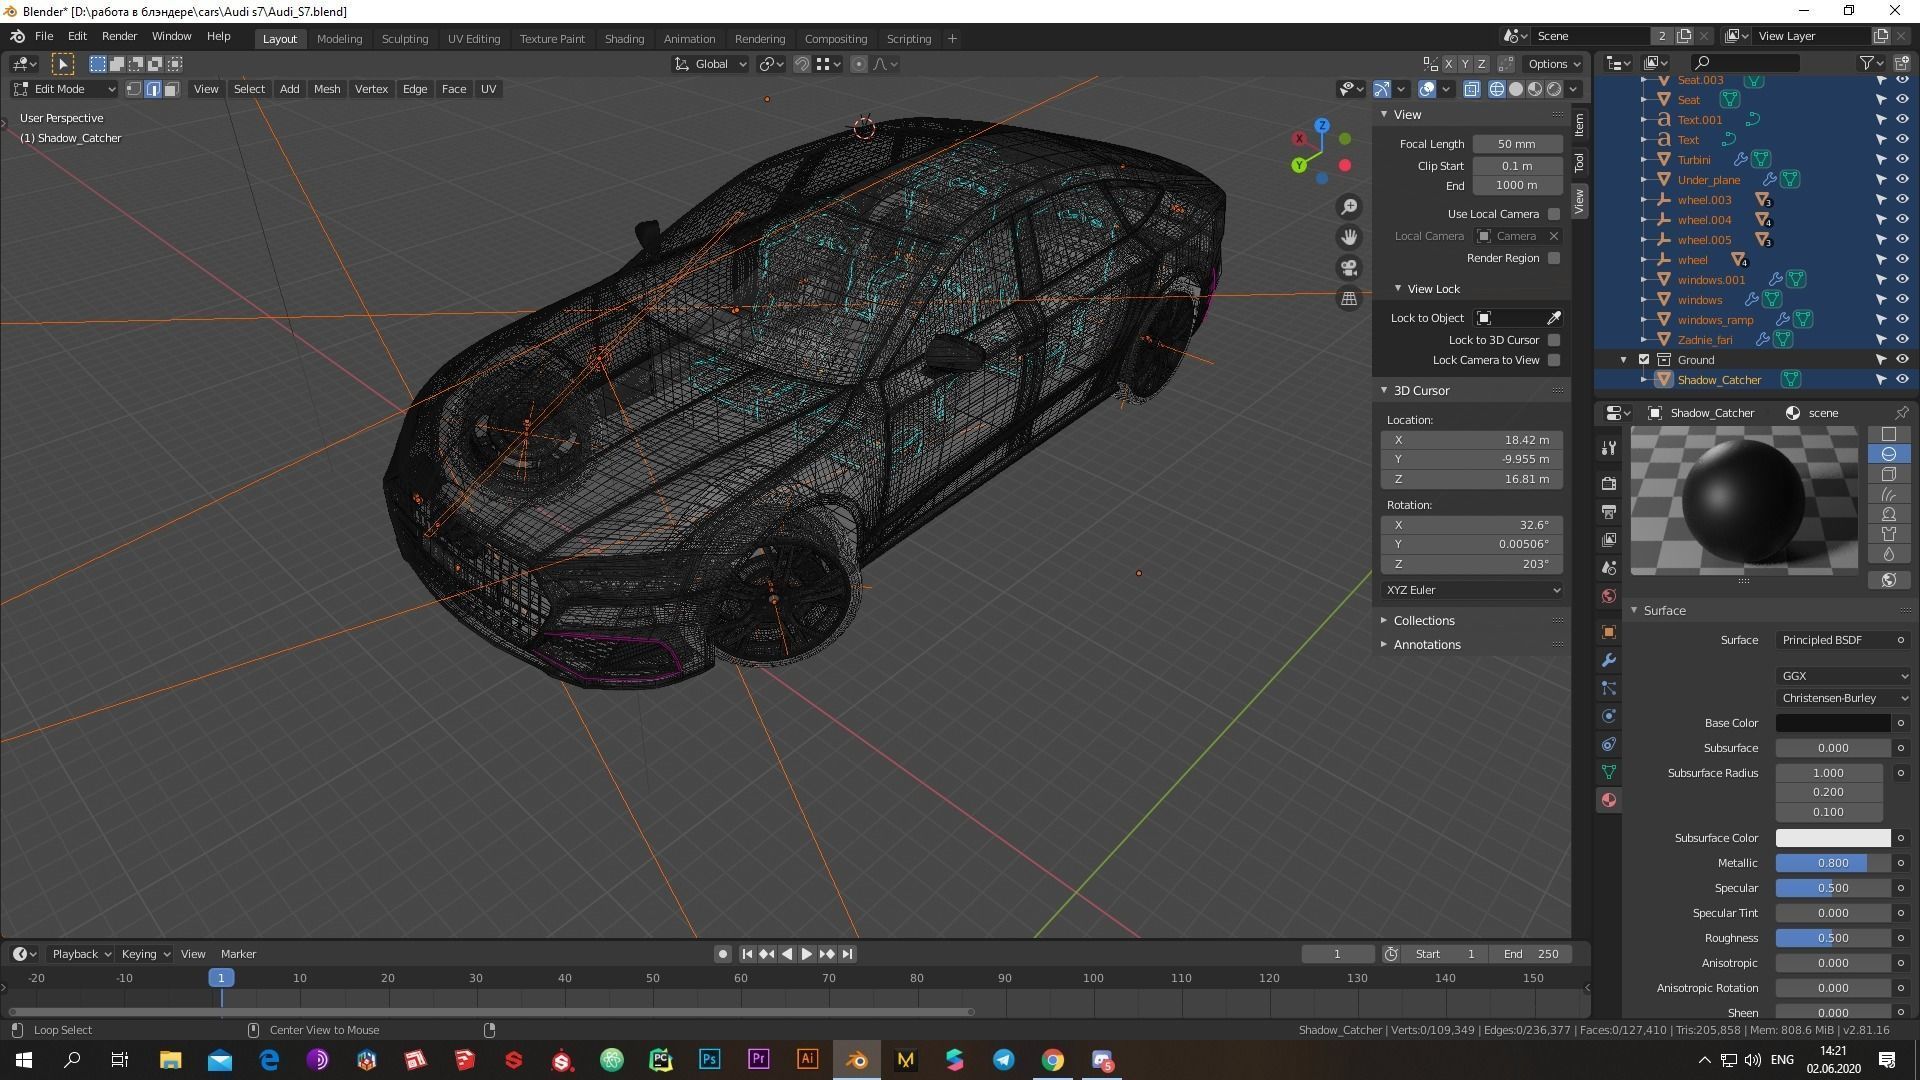
Task: Toggle camera view with the camera gizmo
Action: point(1349,268)
